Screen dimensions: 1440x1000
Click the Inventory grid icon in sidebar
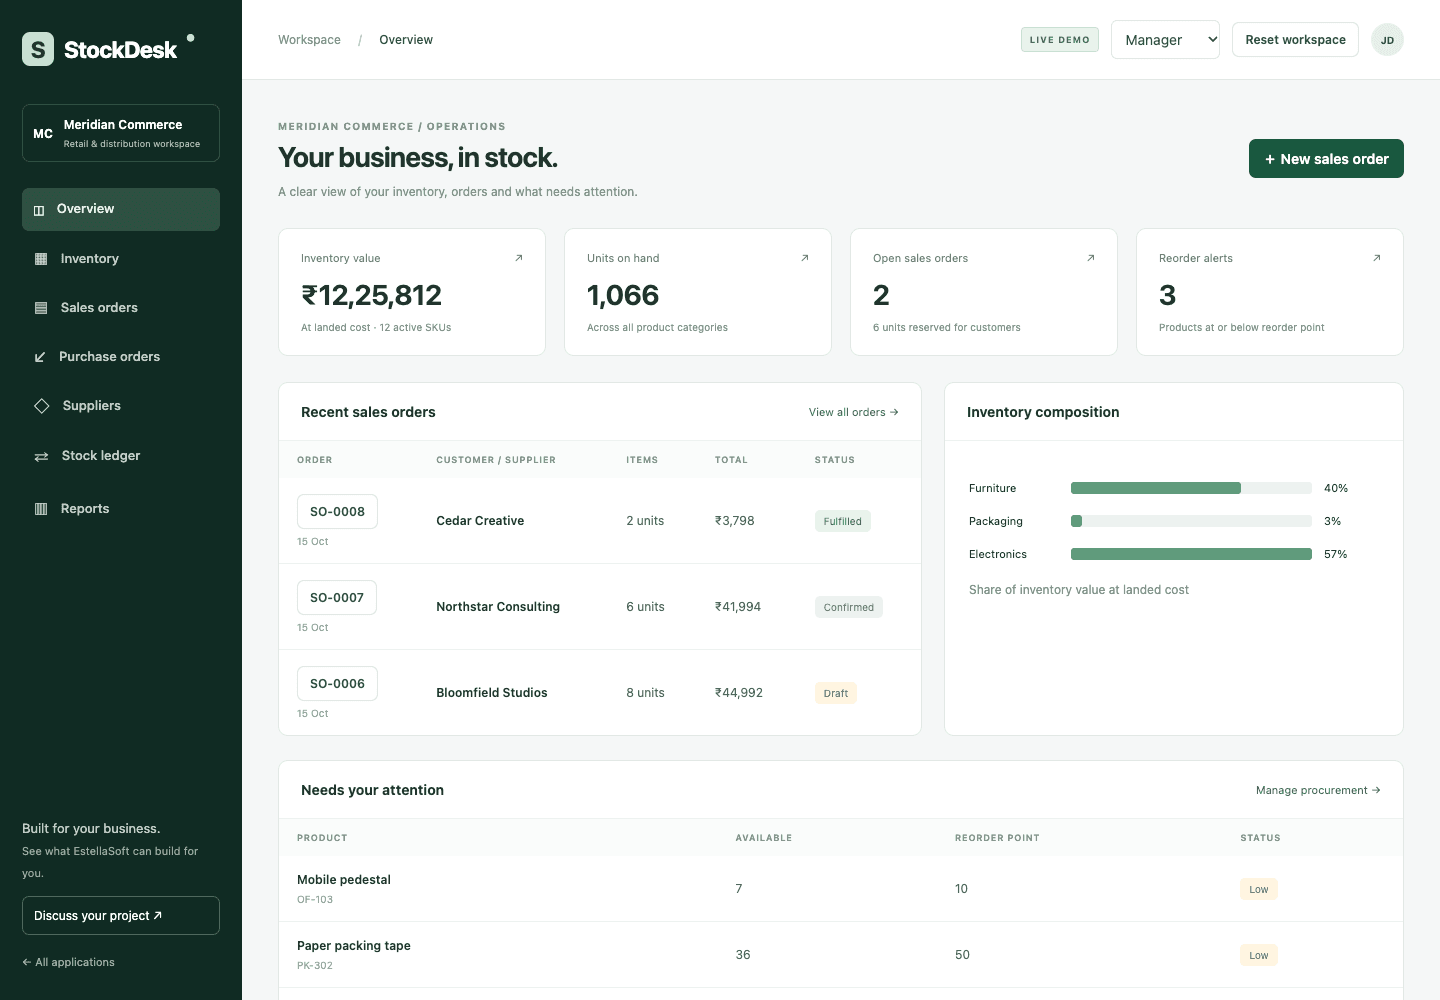[x=41, y=259]
